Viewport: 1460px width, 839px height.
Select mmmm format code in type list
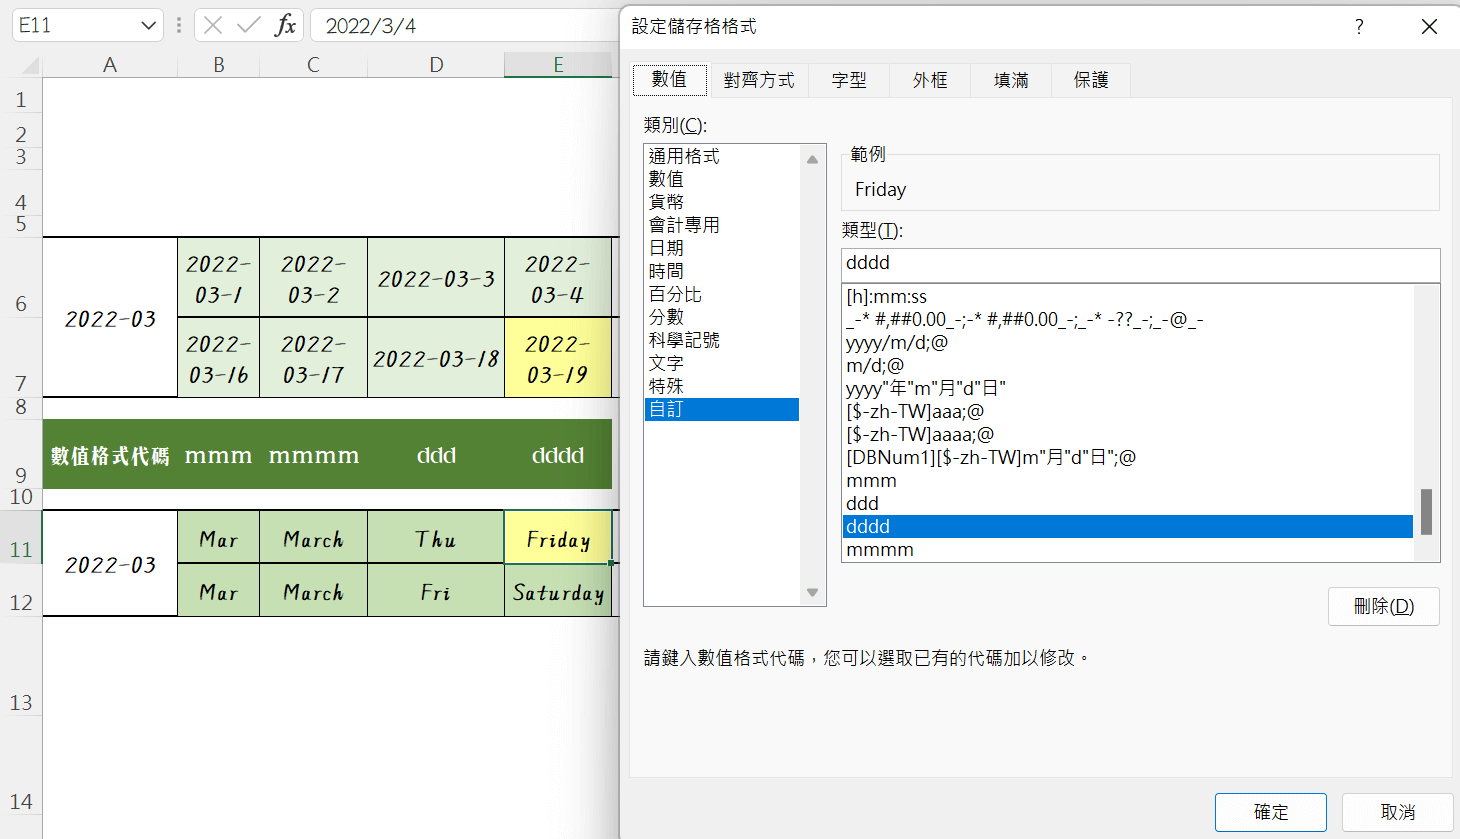coord(1128,549)
